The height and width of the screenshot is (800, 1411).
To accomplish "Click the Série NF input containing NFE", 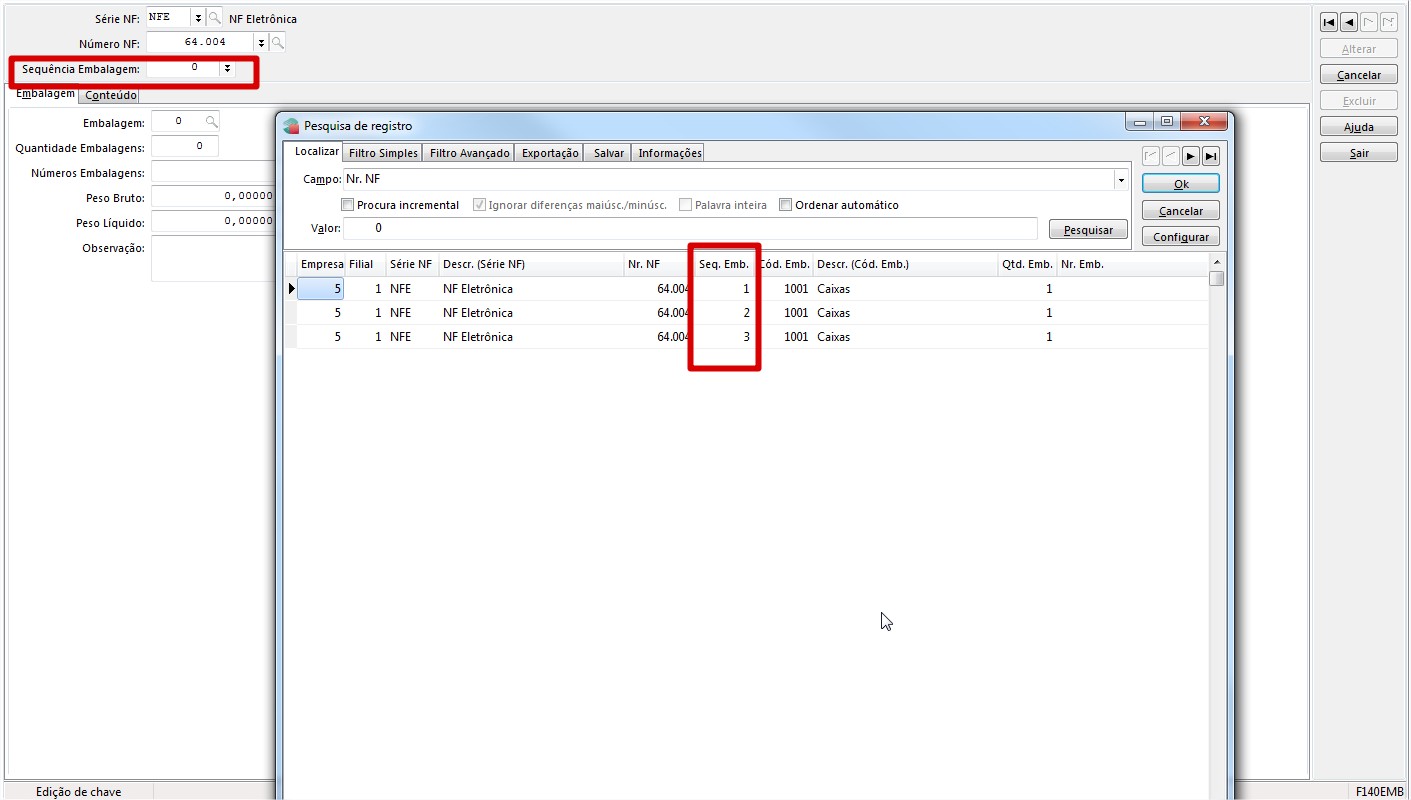I will (x=168, y=18).
